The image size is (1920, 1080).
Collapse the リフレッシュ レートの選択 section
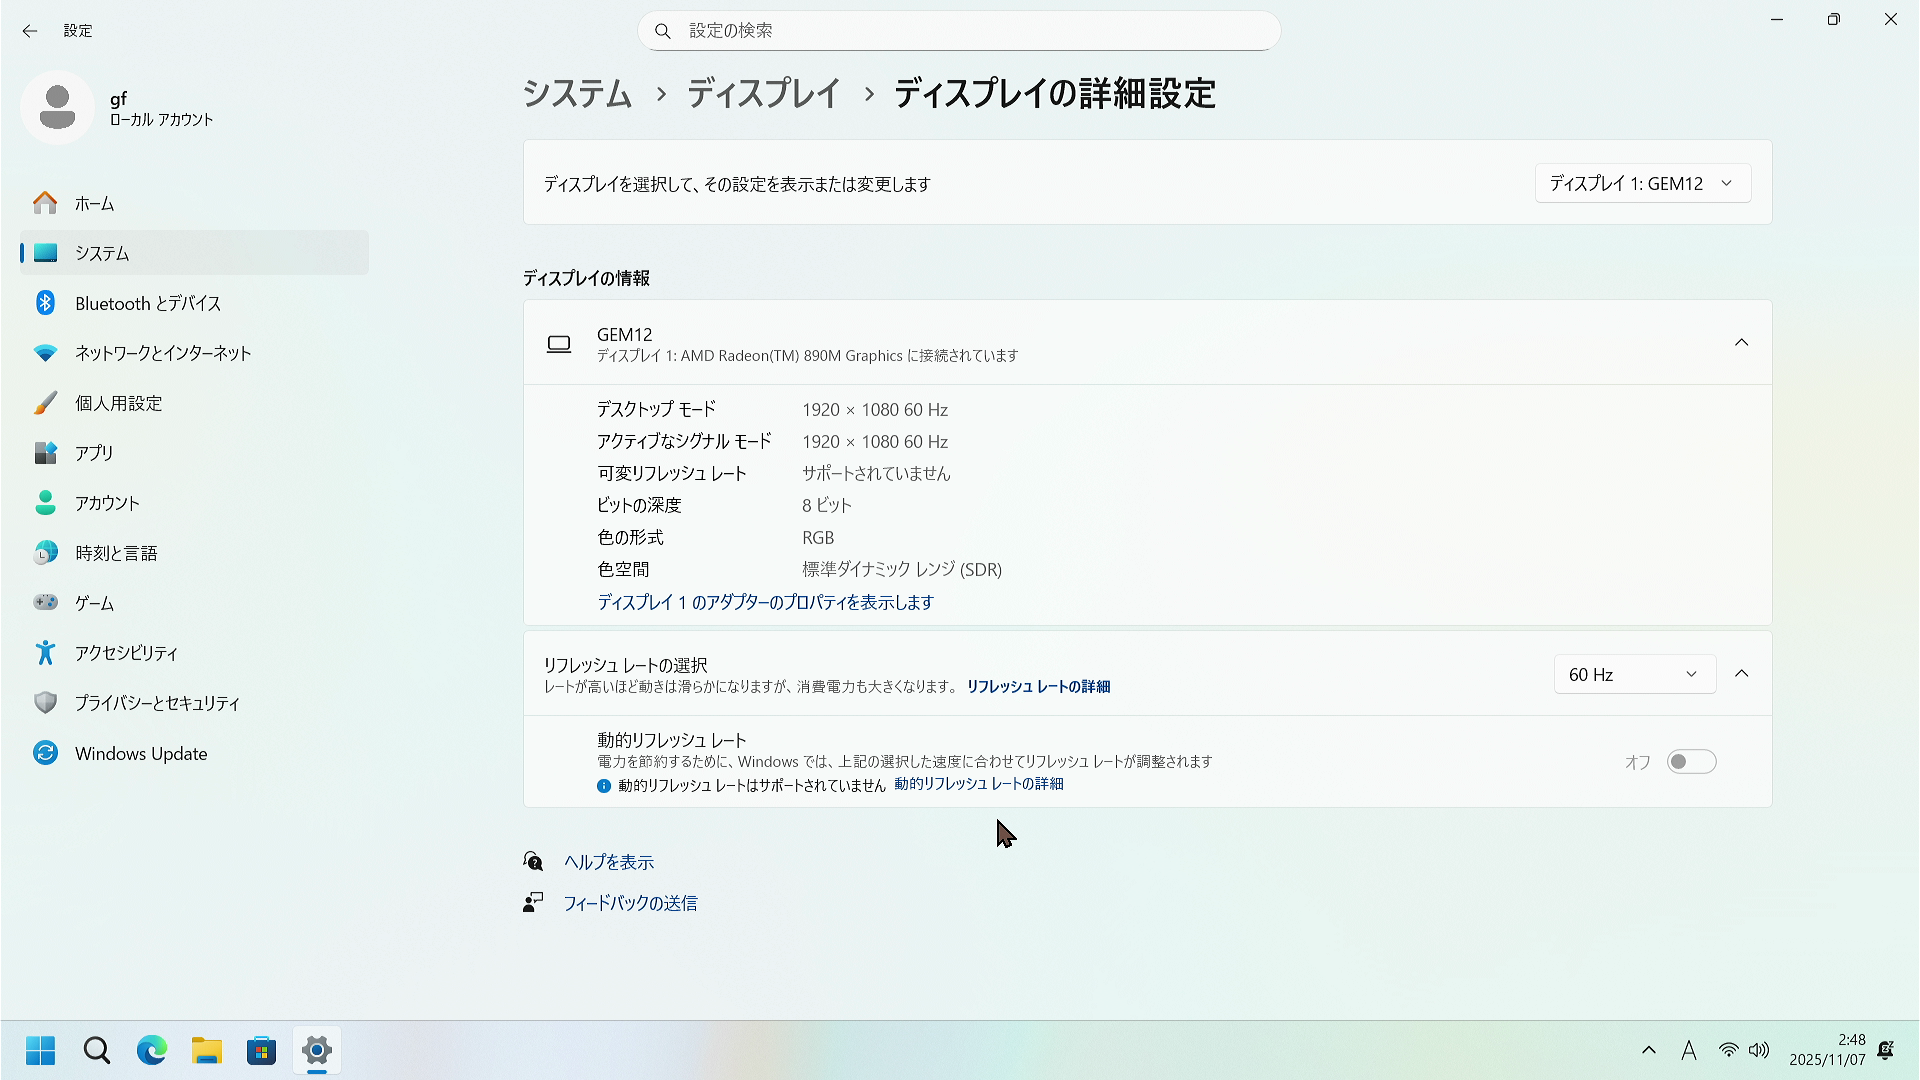pos(1741,673)
